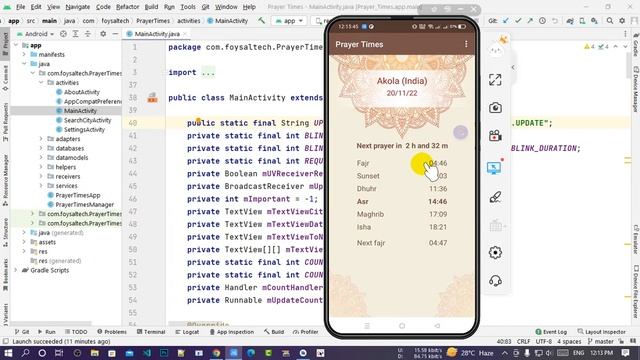Screen dimensions: 640x360
Task: Open the Device Manager toolbar icon
Action: [582, 21]
